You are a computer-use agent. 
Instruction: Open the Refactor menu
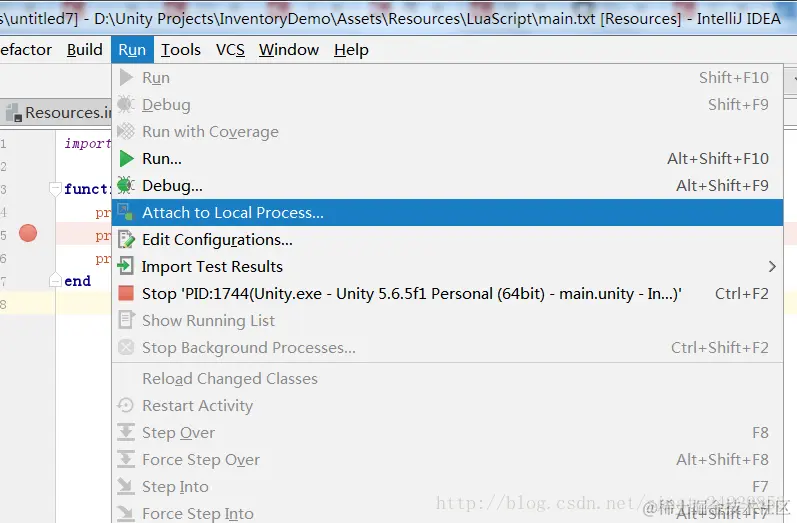[x=25, y=50]
